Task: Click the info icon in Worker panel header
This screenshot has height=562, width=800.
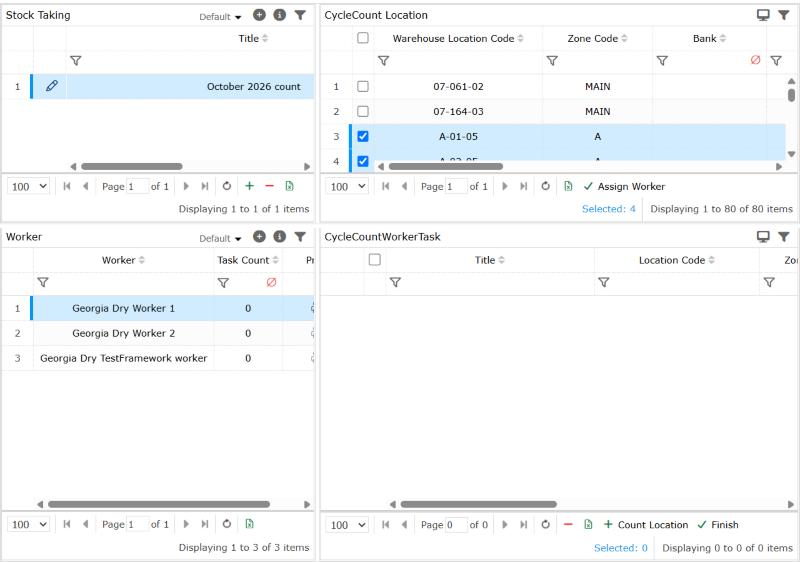Action: tap(280, 236)
